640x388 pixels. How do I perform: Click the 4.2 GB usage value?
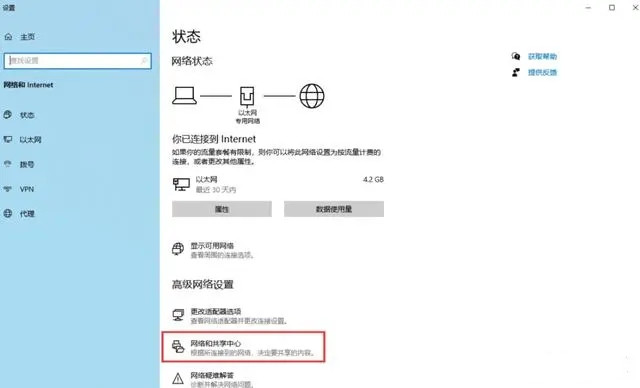click(x=373, y=180)
